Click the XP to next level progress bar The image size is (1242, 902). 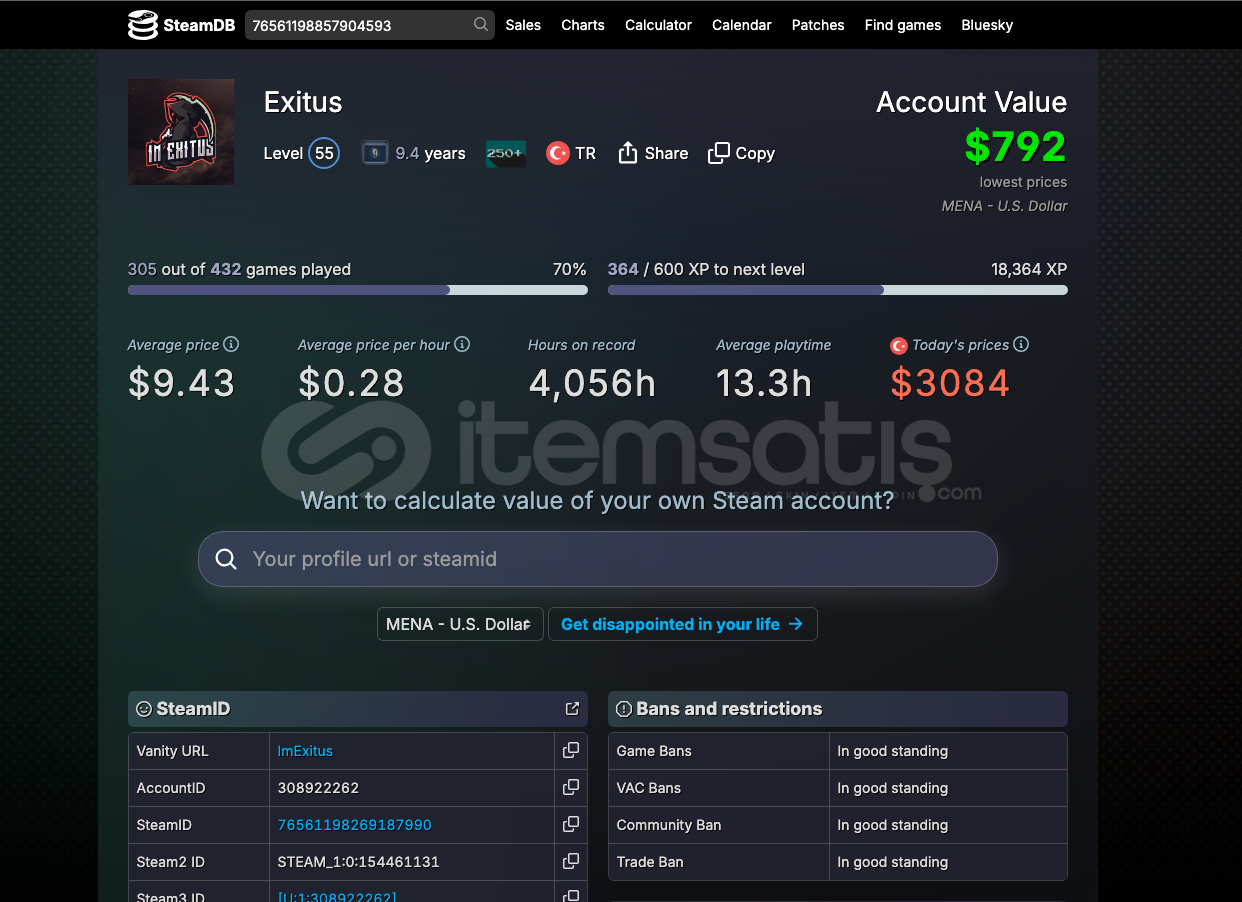coord(838,290)
